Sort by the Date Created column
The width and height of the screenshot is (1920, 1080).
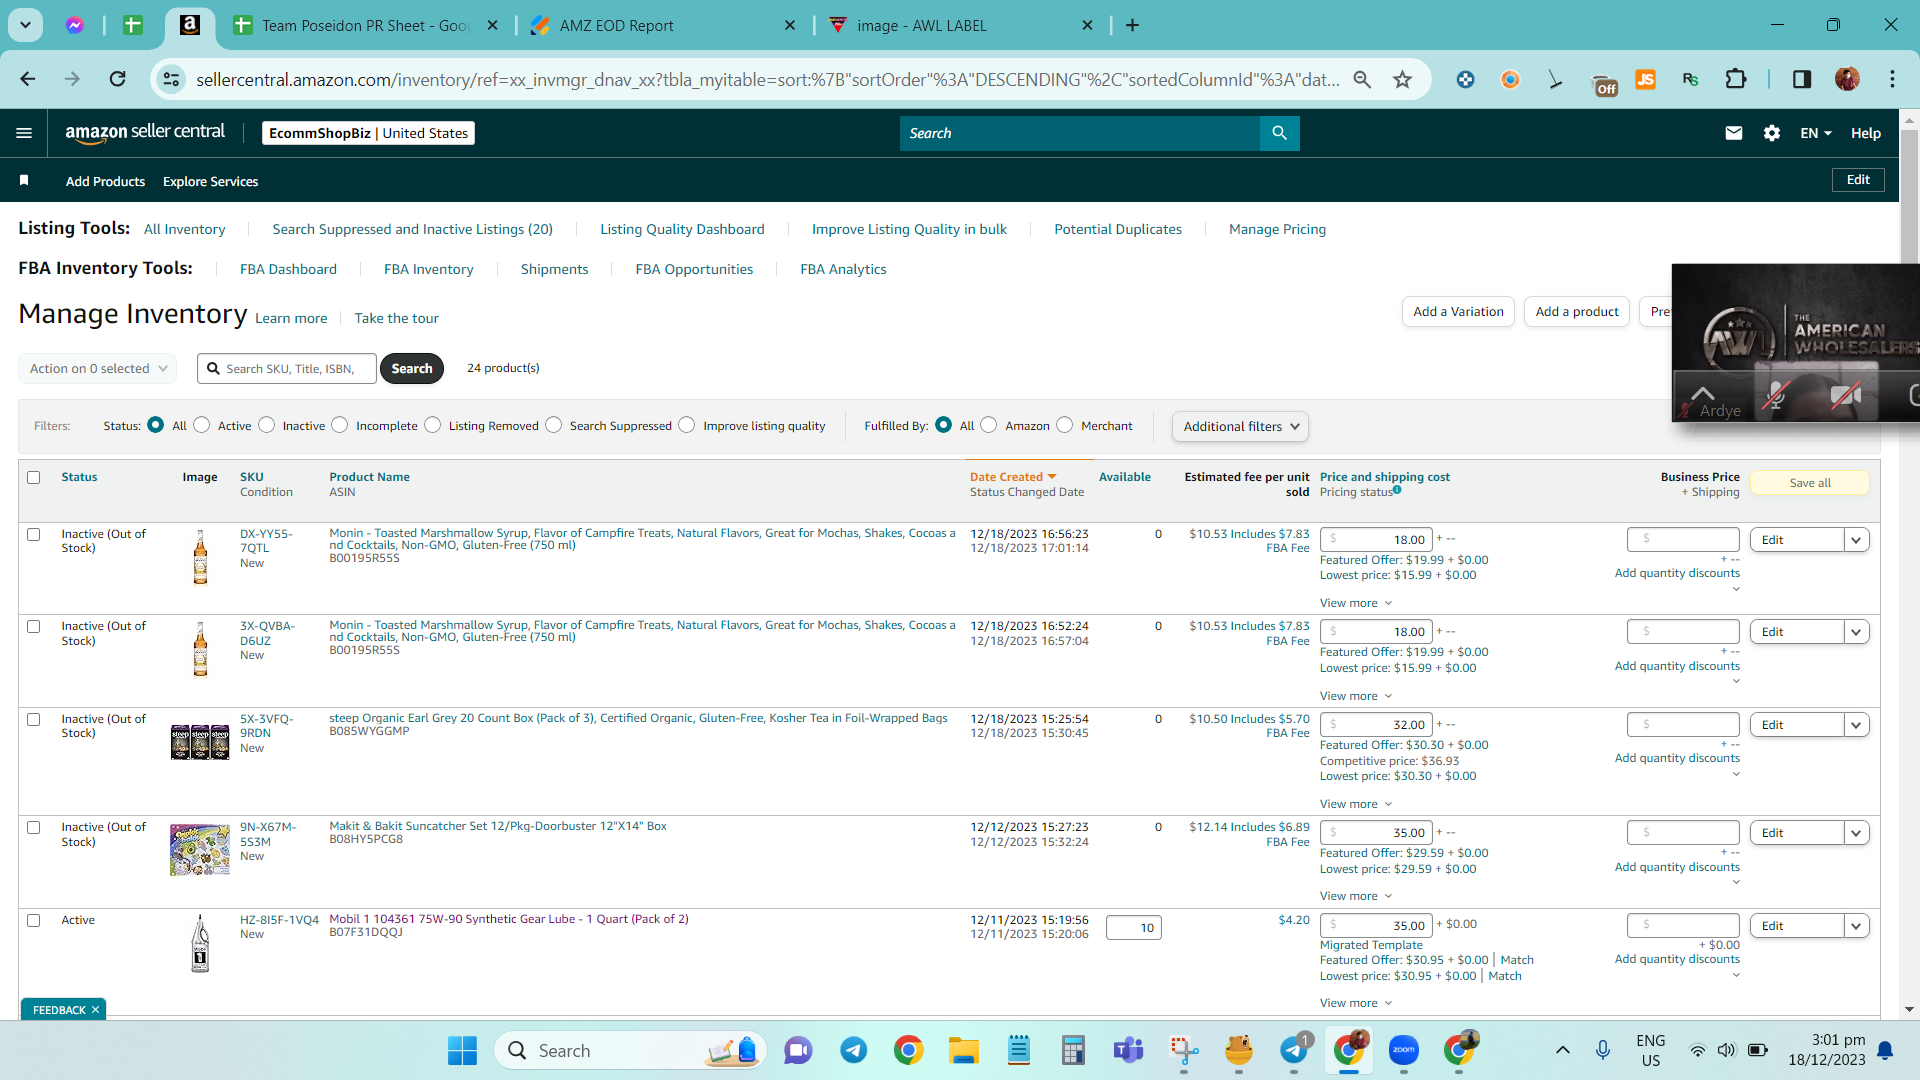pyautogui.click(x=1012, y=477)
